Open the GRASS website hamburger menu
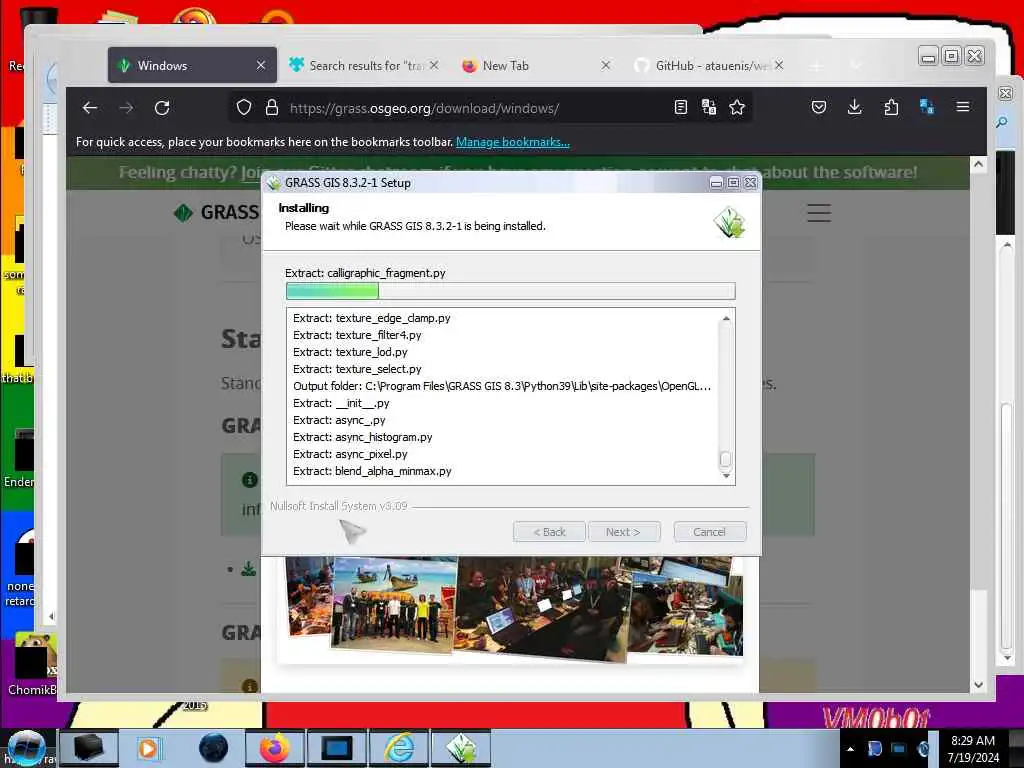The height and width of the screenshot is (768, 1024). (818, 213)
